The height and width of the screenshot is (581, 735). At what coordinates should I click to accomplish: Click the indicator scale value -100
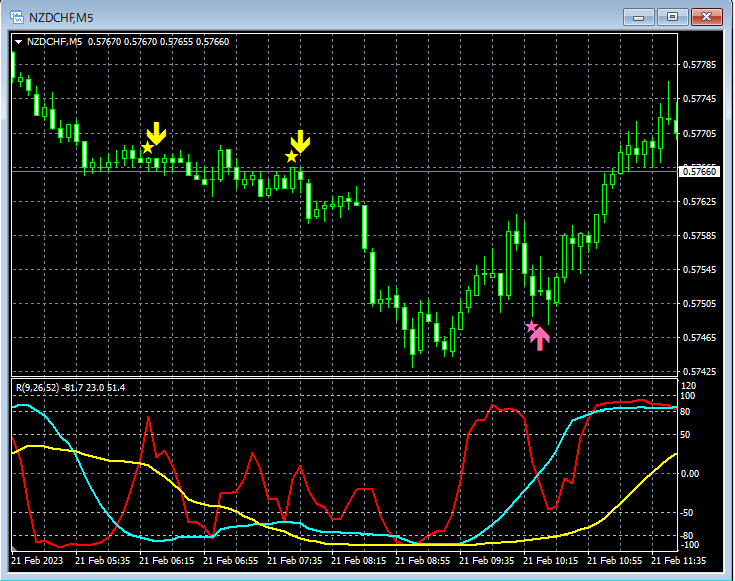click(688, 545)
